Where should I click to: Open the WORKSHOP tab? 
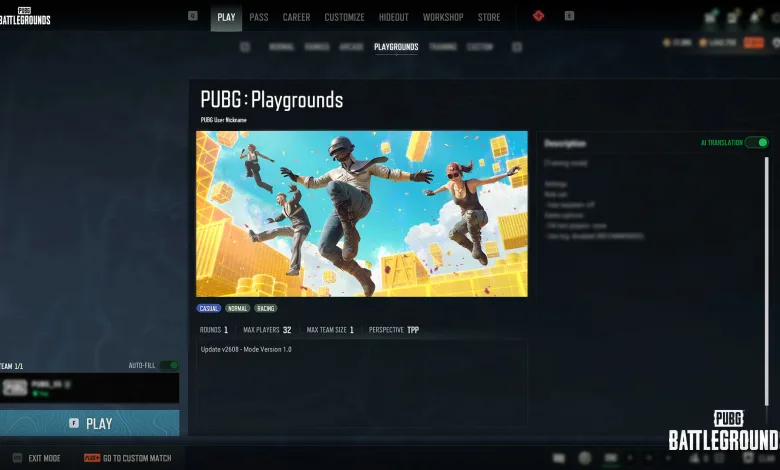443,17
